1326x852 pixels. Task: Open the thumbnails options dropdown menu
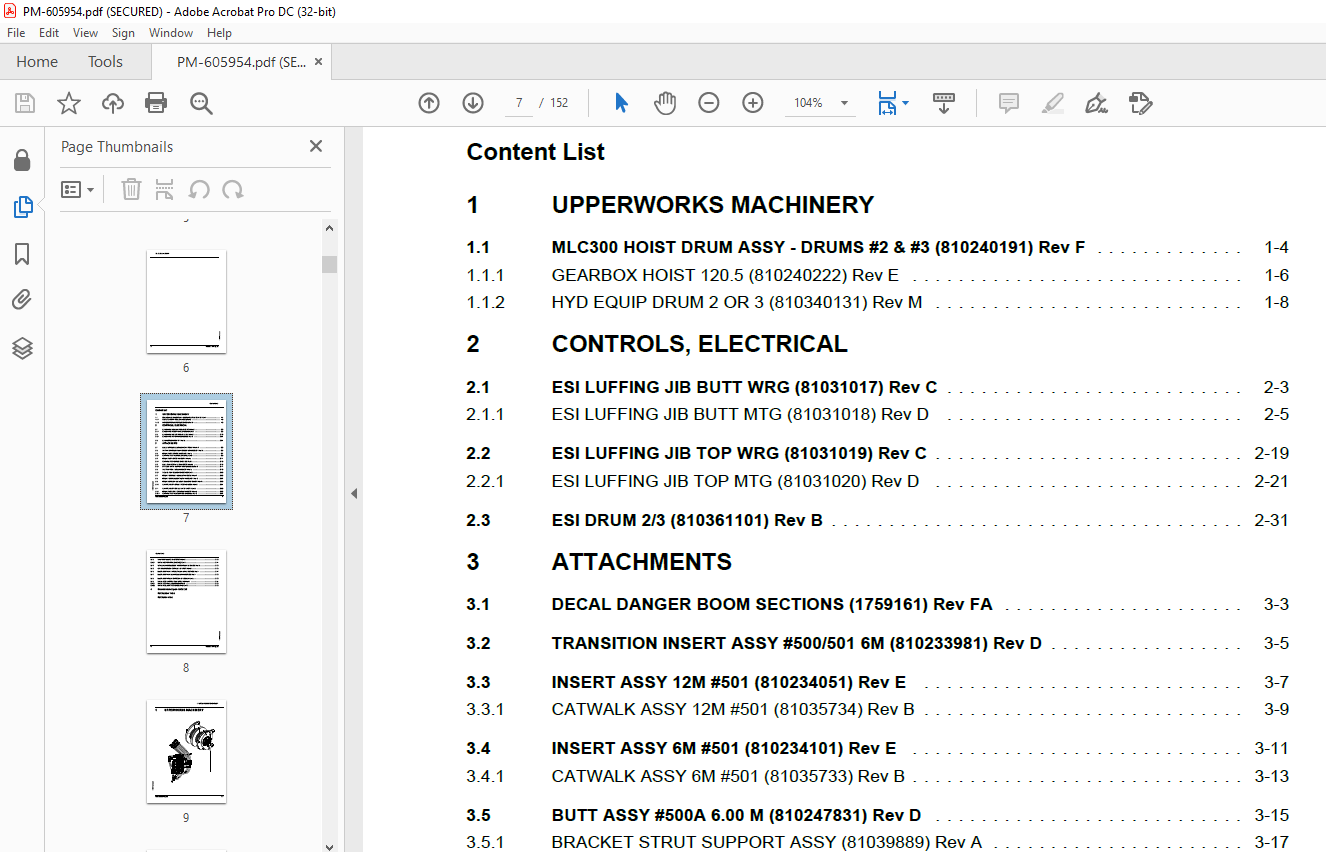(77, 189)
